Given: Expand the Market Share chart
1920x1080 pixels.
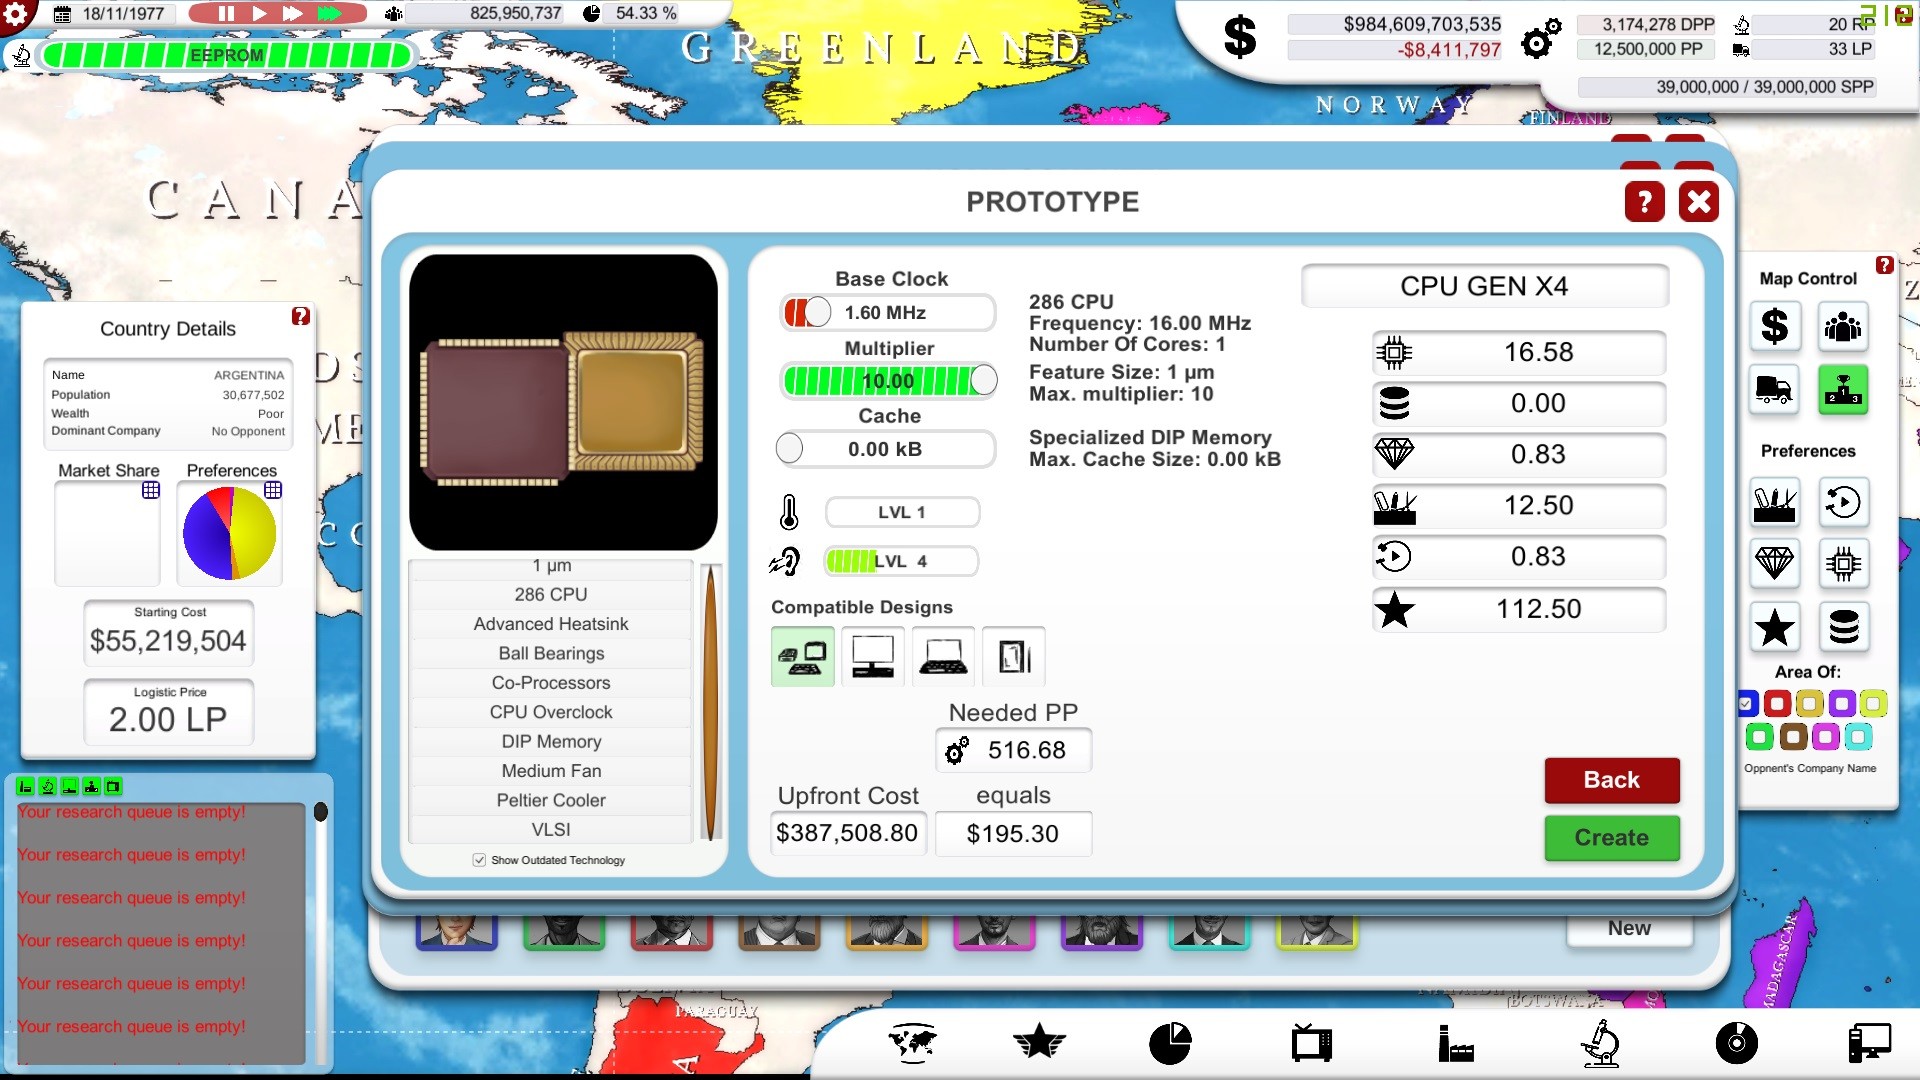Looking at the screenshot, I should (x=151, y=490).
